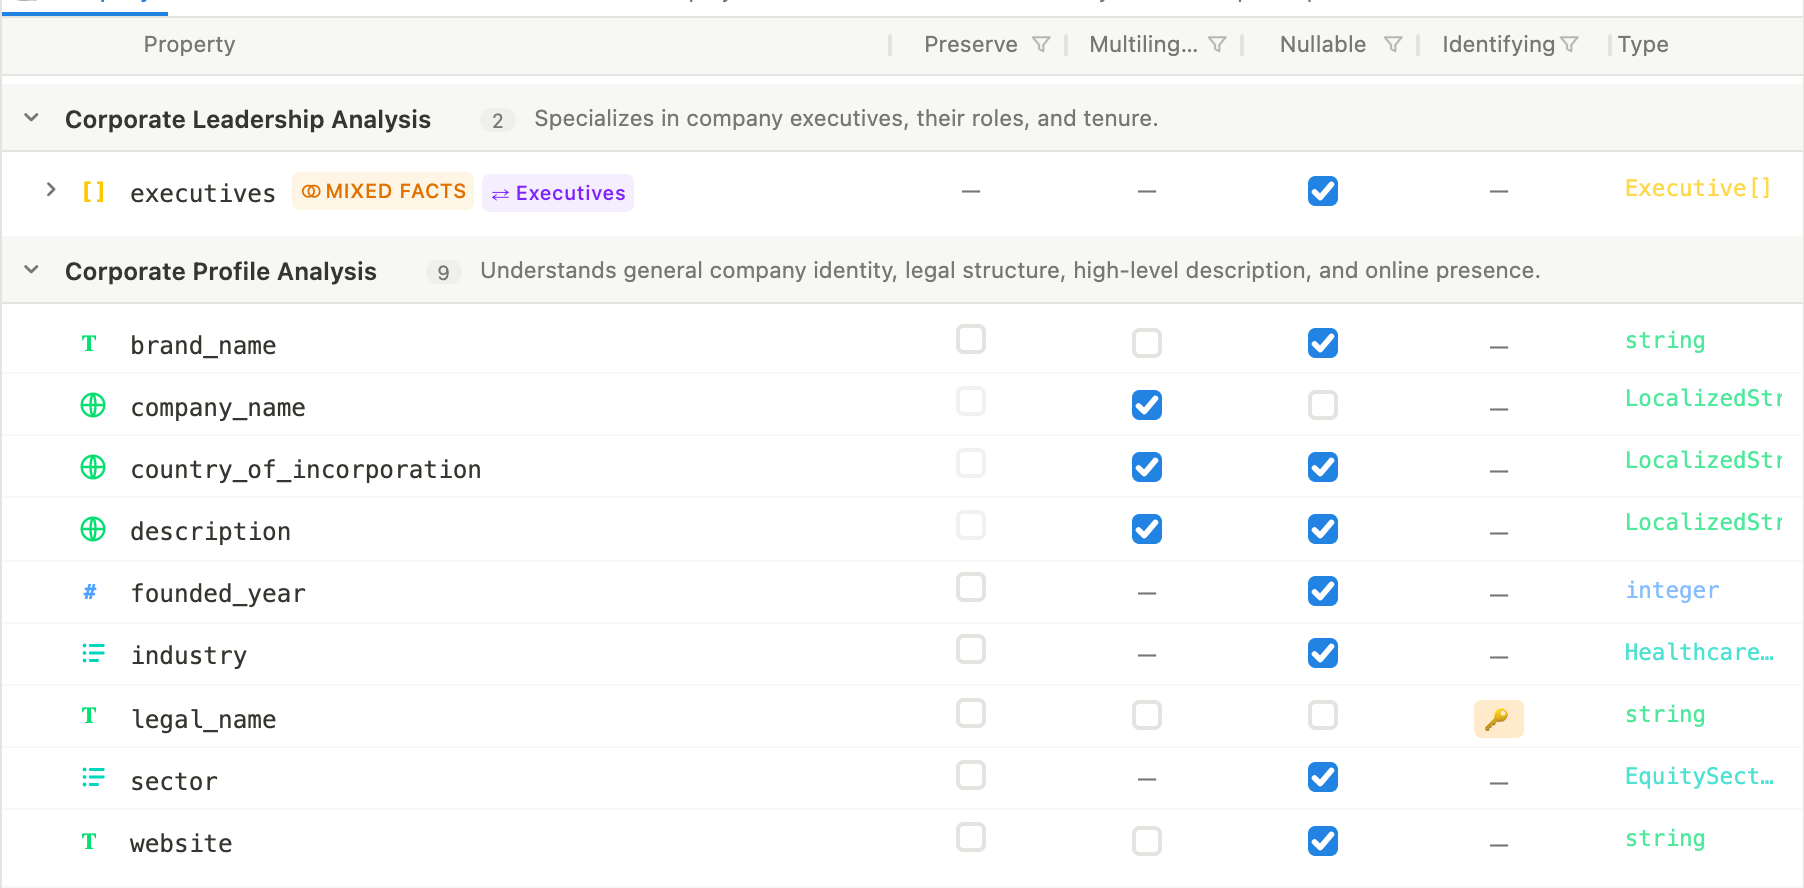Select the founded_year property name
The image size is (1804, 888).
(218, 594)
